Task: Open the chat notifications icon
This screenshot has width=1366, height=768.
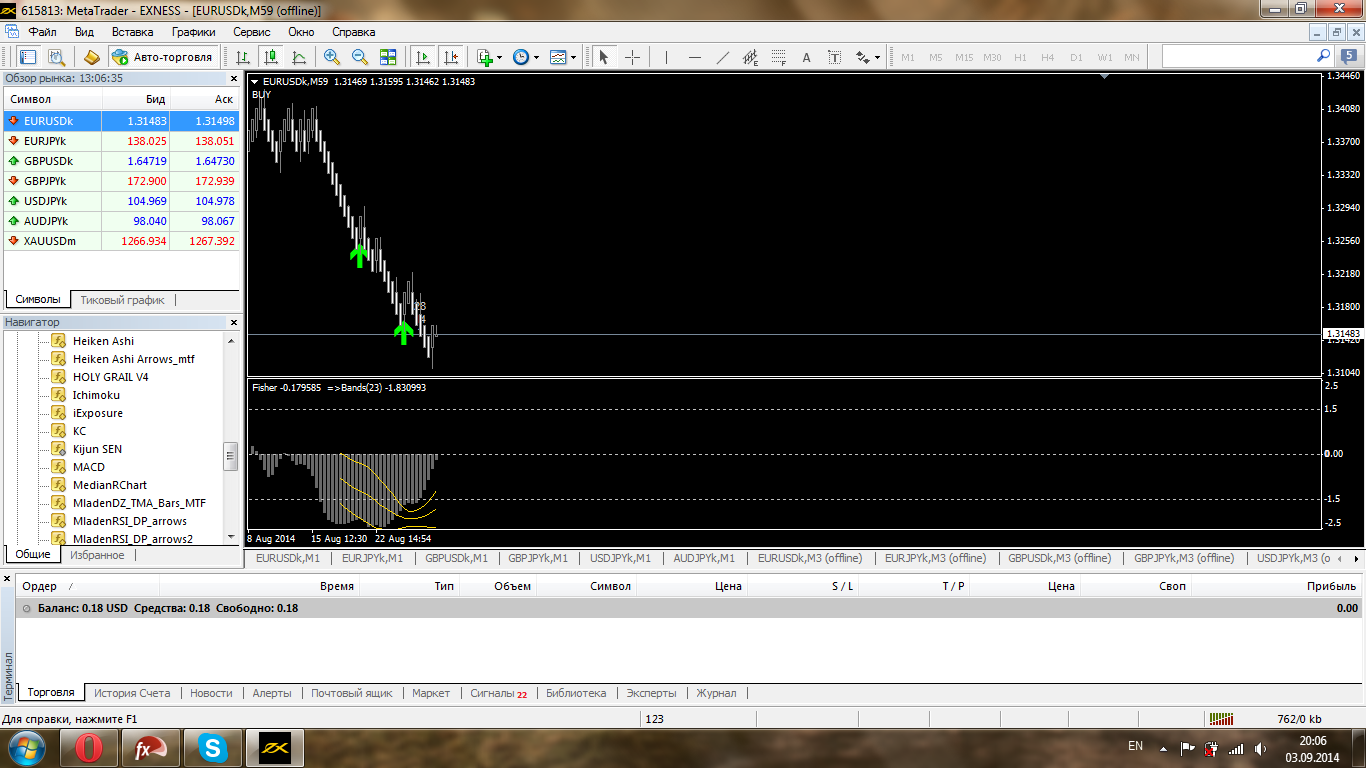Action: click(x=1348, y=57)
